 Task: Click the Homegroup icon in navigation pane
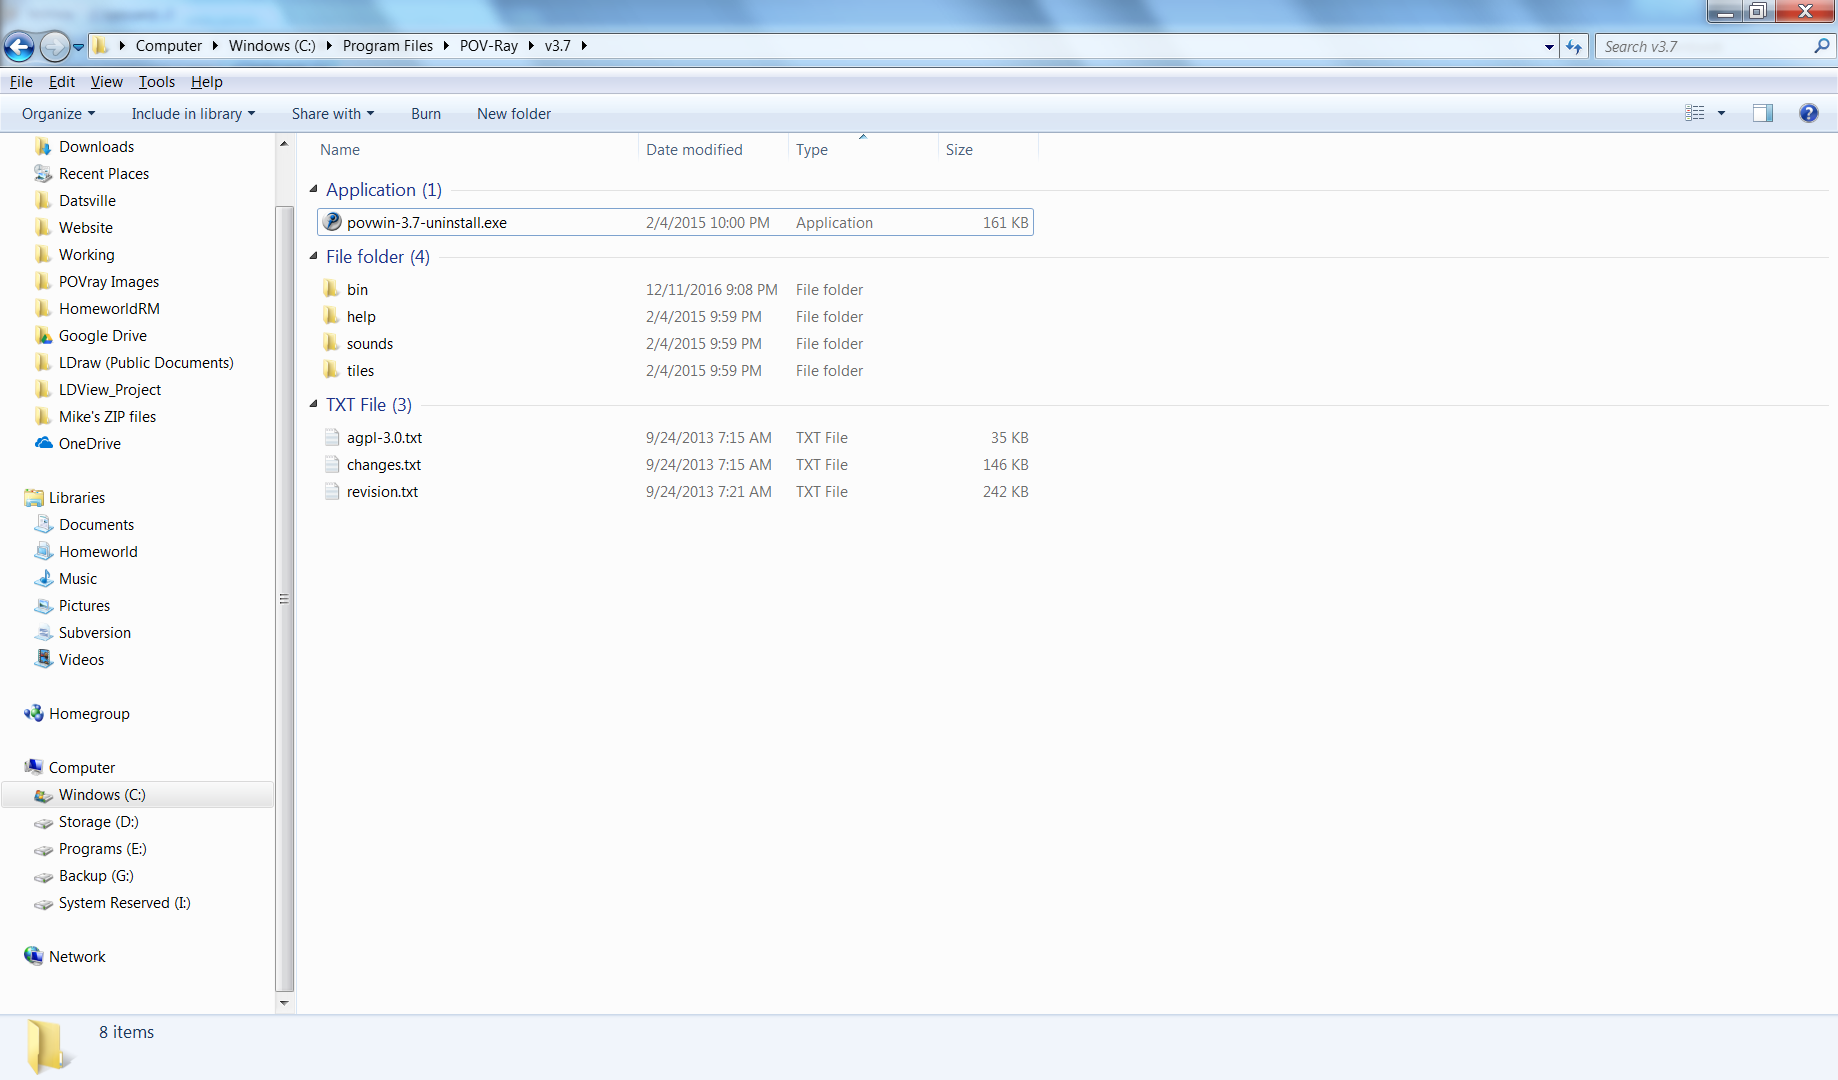point(34,713)
